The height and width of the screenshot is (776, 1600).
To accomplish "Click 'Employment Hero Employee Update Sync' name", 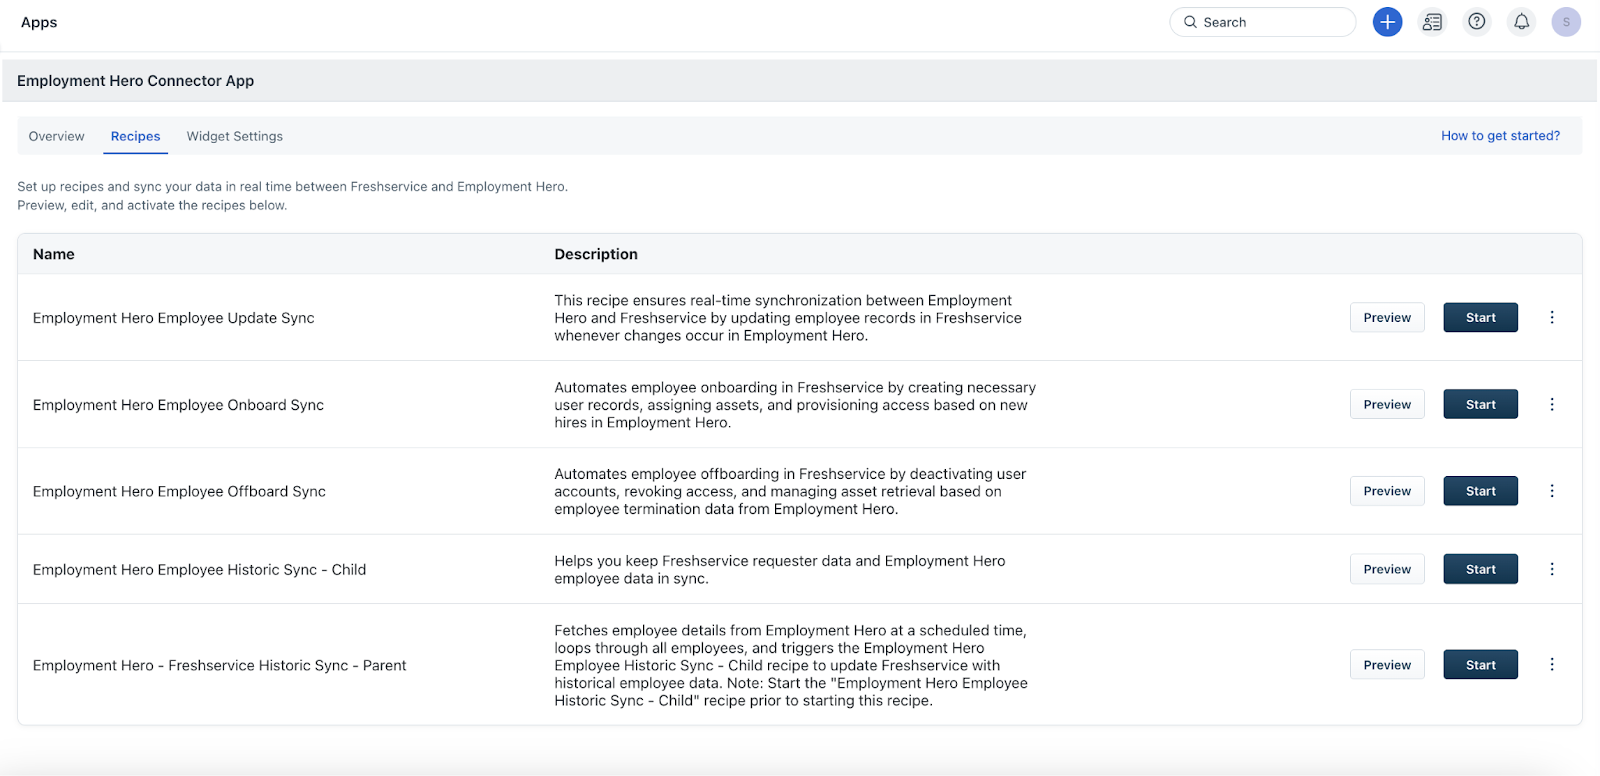I will pyautogui.click(x=174, y=318).
